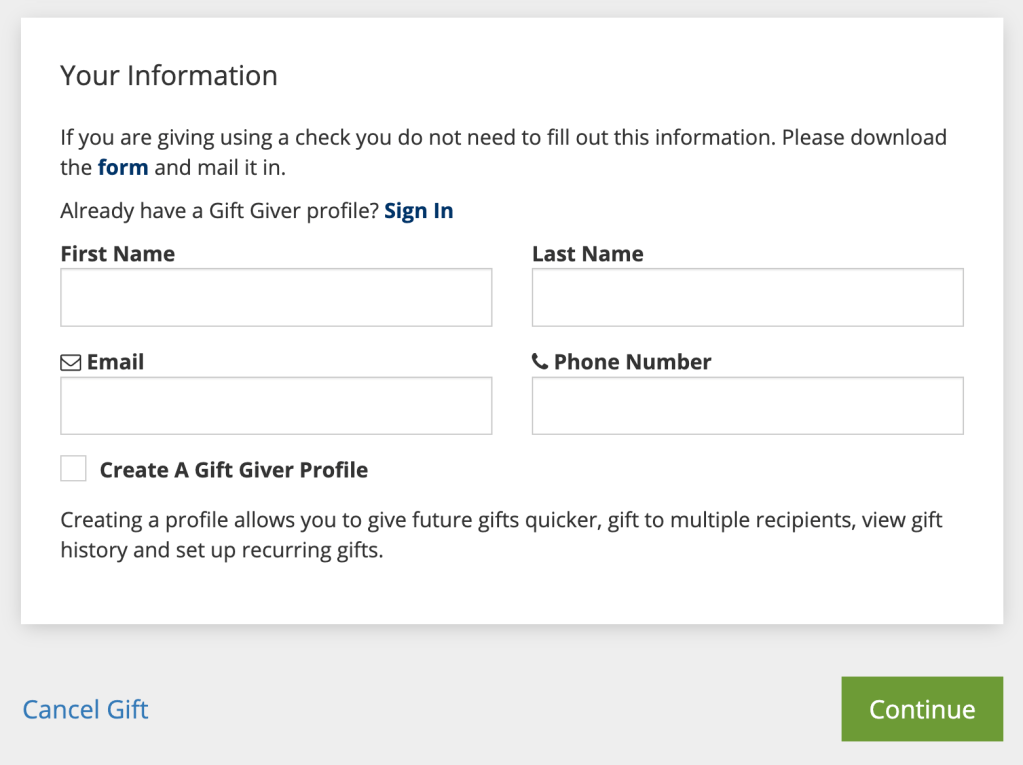Click the envelope icon beside Email
Image resolution: width=1023 pixels, height=765 pixels.
pyautogui.click(x=71, y=361)
